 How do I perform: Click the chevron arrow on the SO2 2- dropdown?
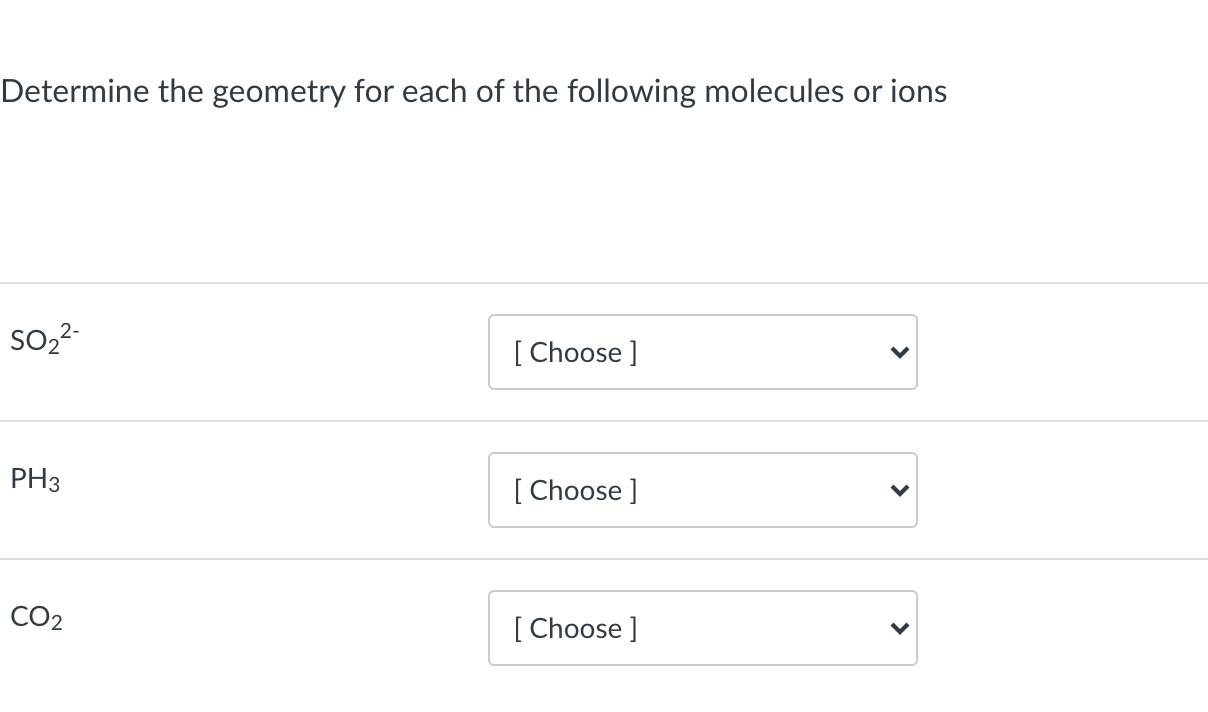899,352
